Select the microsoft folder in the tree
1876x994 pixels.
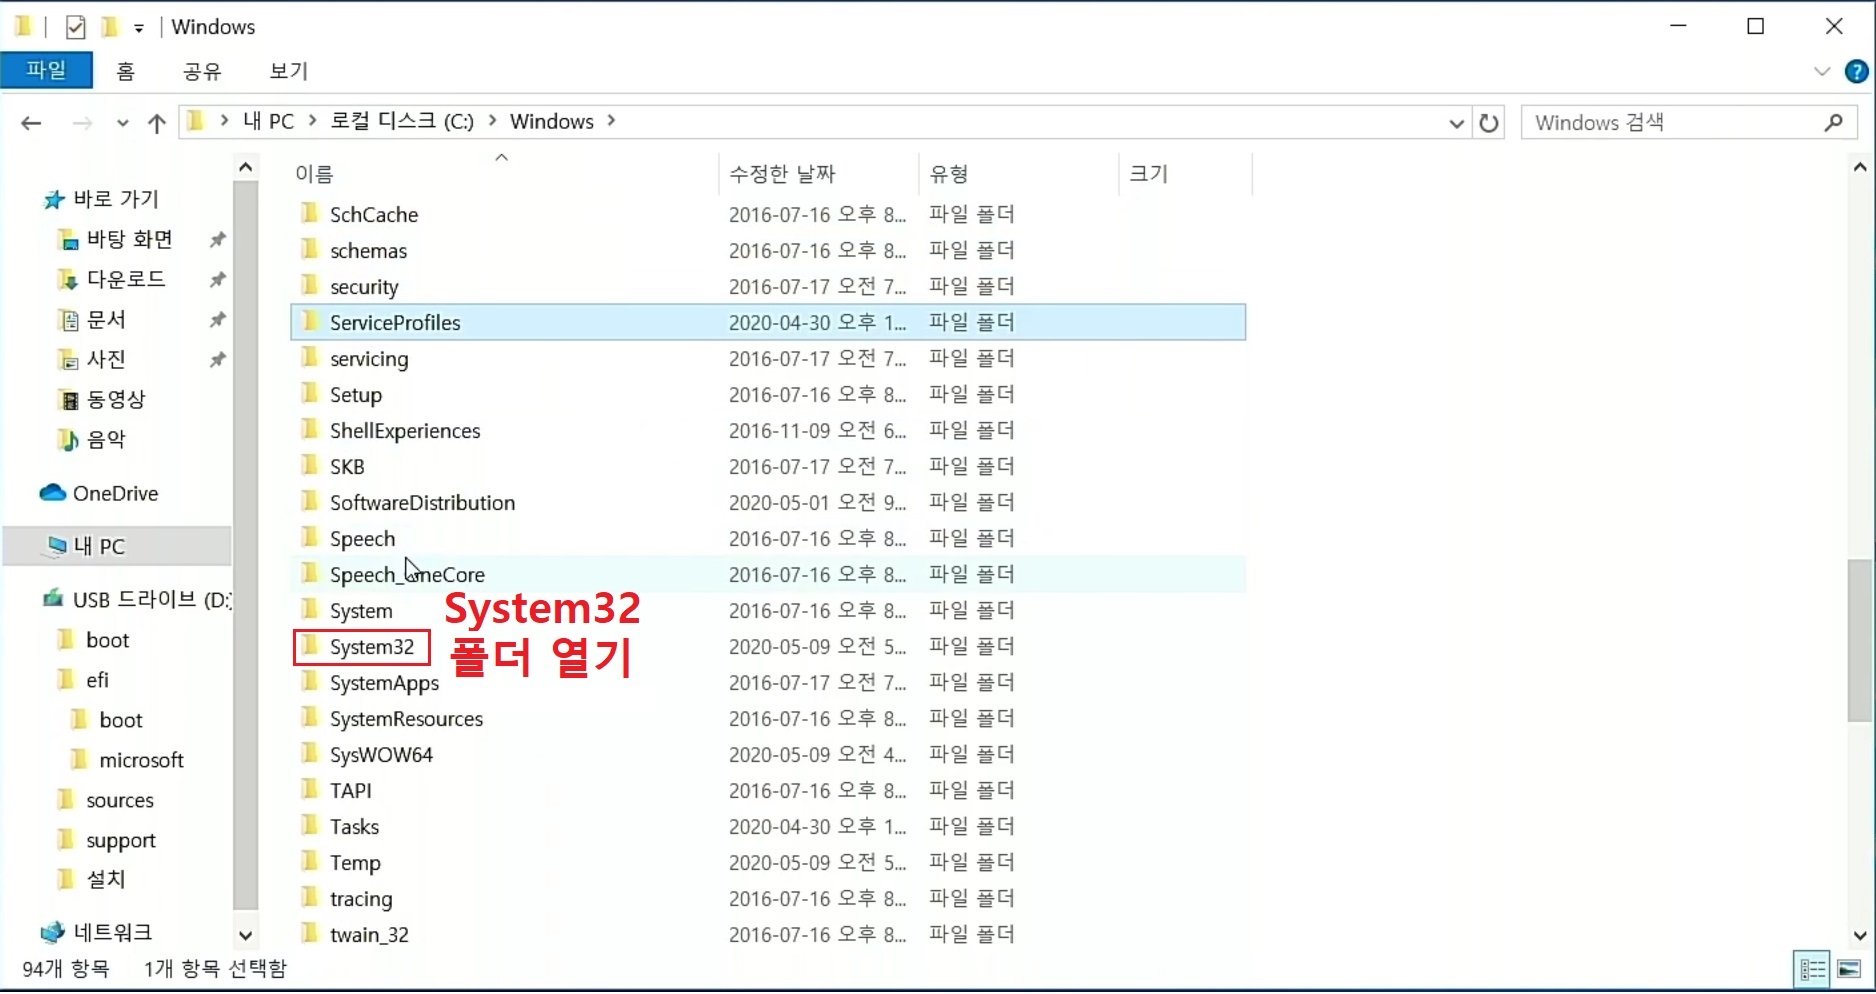point(141,760)
